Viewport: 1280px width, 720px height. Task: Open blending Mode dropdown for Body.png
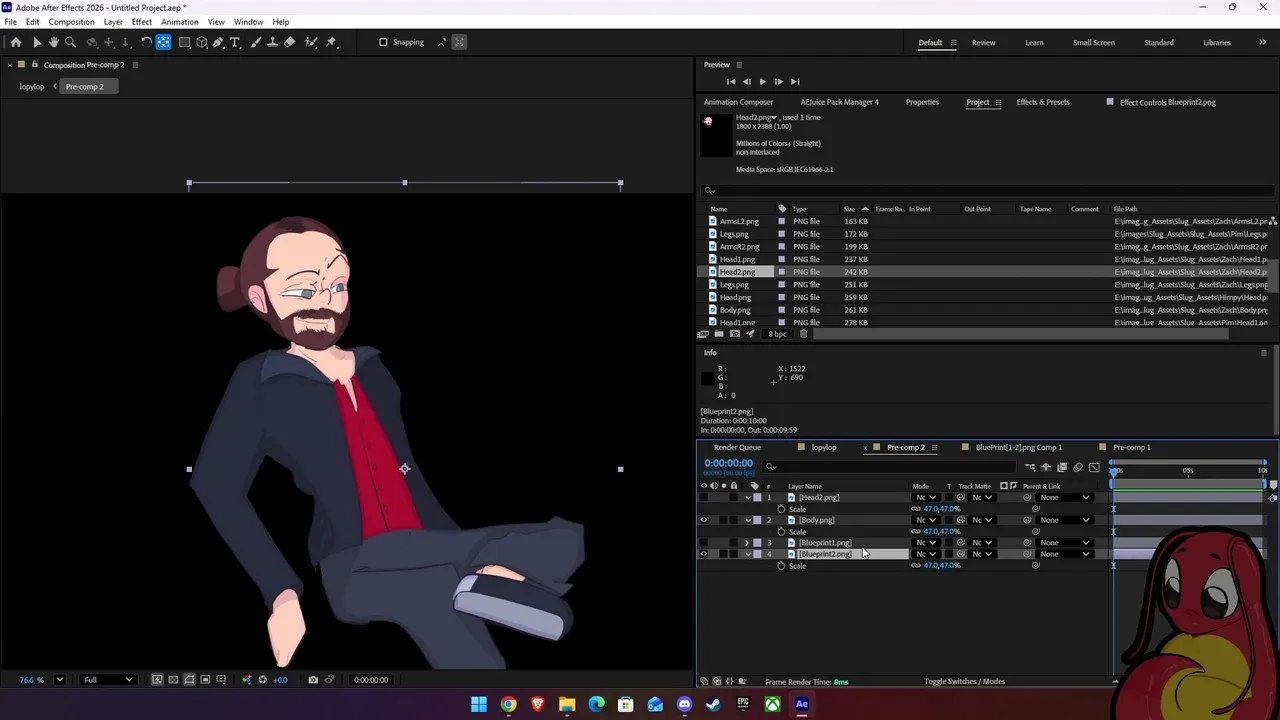point(926,520)
